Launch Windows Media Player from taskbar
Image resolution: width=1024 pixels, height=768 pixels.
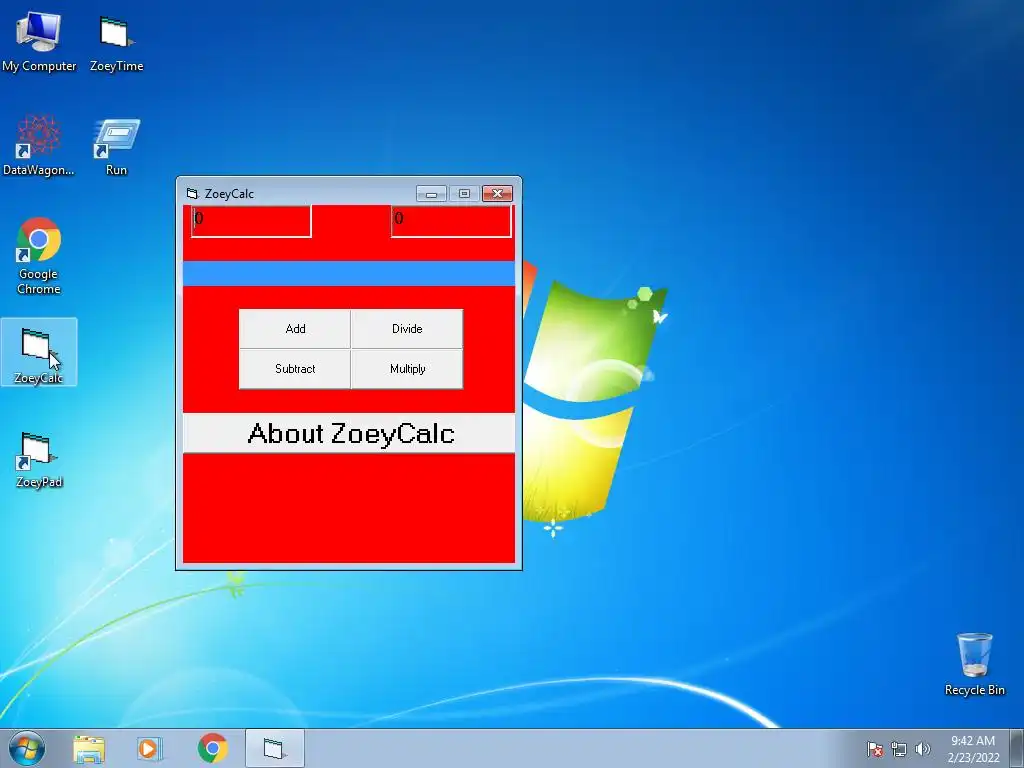pos(150,748)
